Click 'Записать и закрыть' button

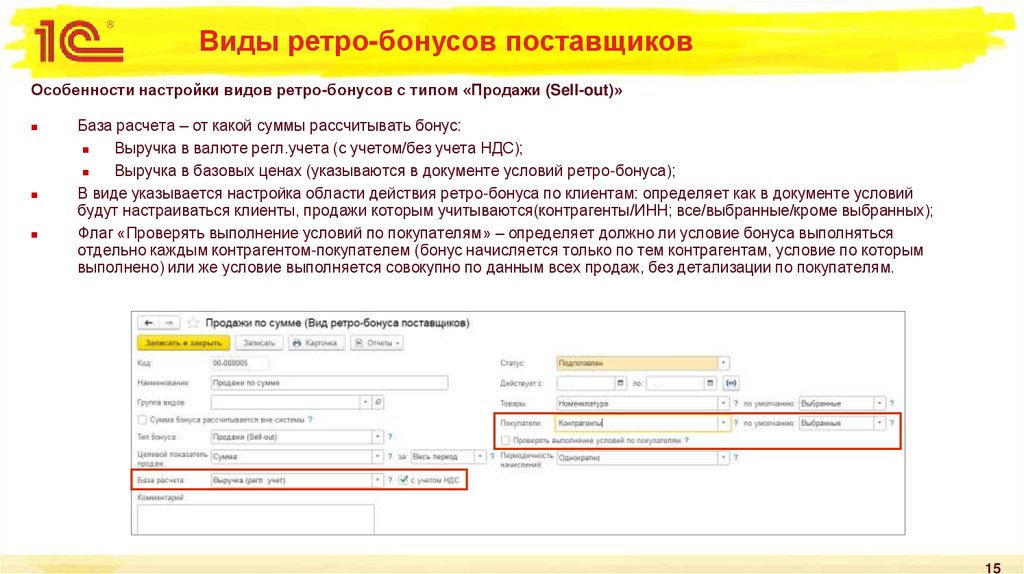tap(184, 343)
